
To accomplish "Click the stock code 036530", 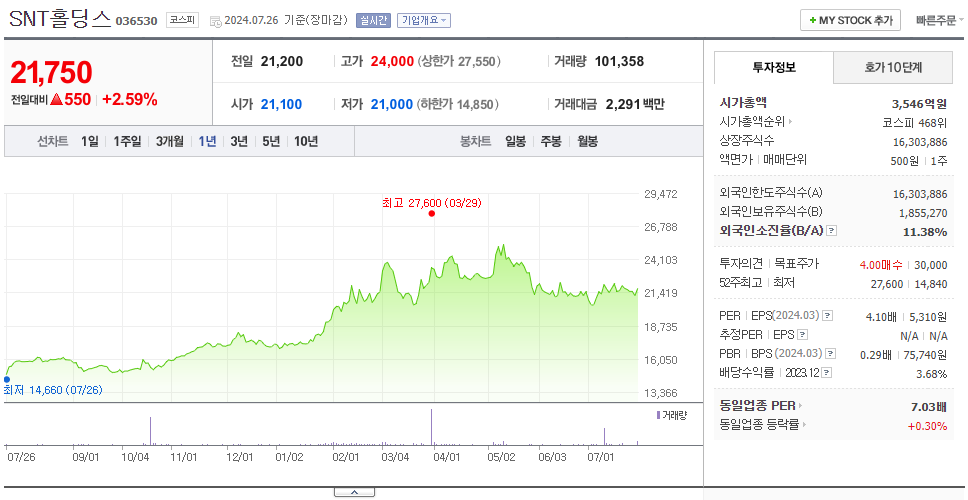I will (x=136, y=21).
